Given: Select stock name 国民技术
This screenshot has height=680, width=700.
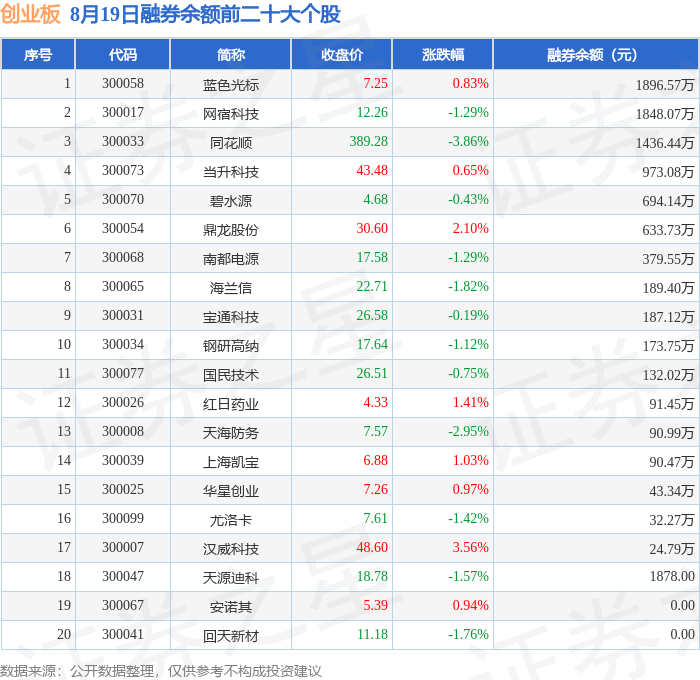Looking at the screenshot, I should [x=231, y=375].
